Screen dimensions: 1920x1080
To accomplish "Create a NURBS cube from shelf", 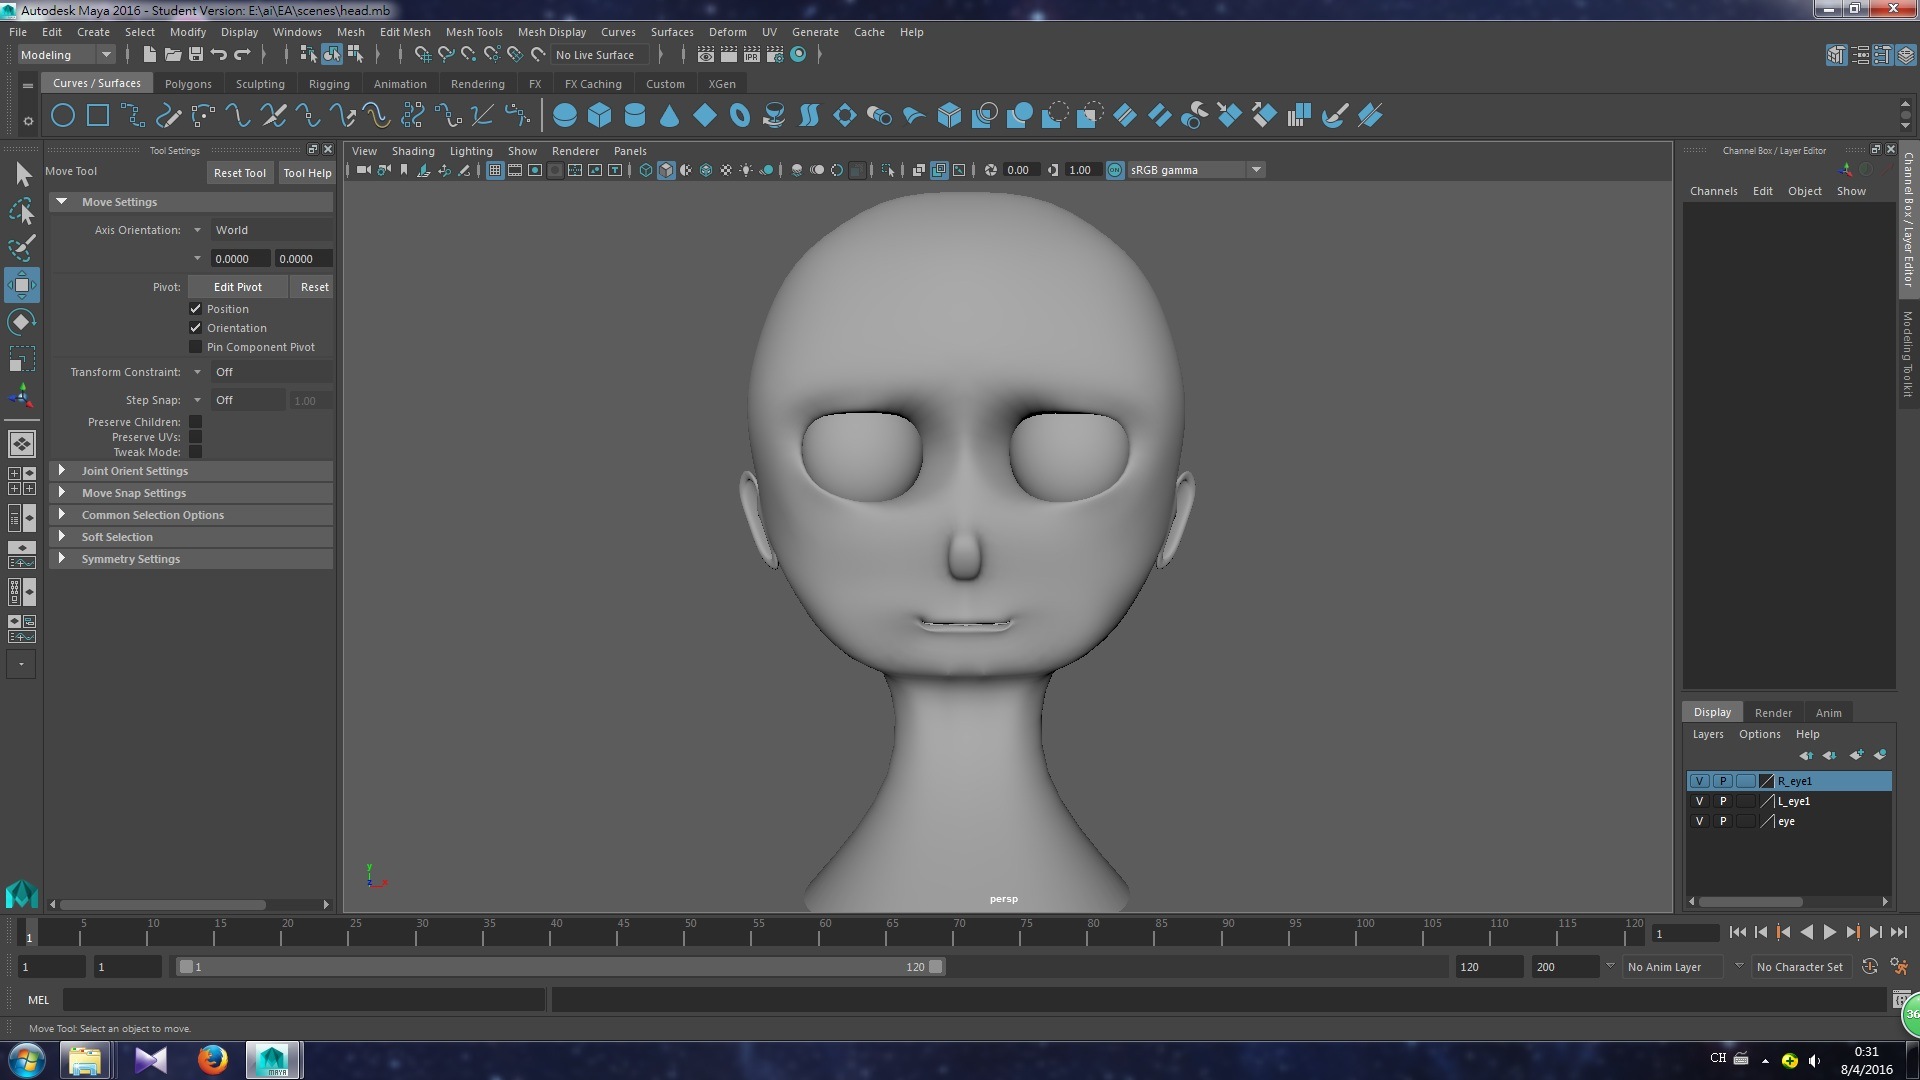I will point(599,116).
